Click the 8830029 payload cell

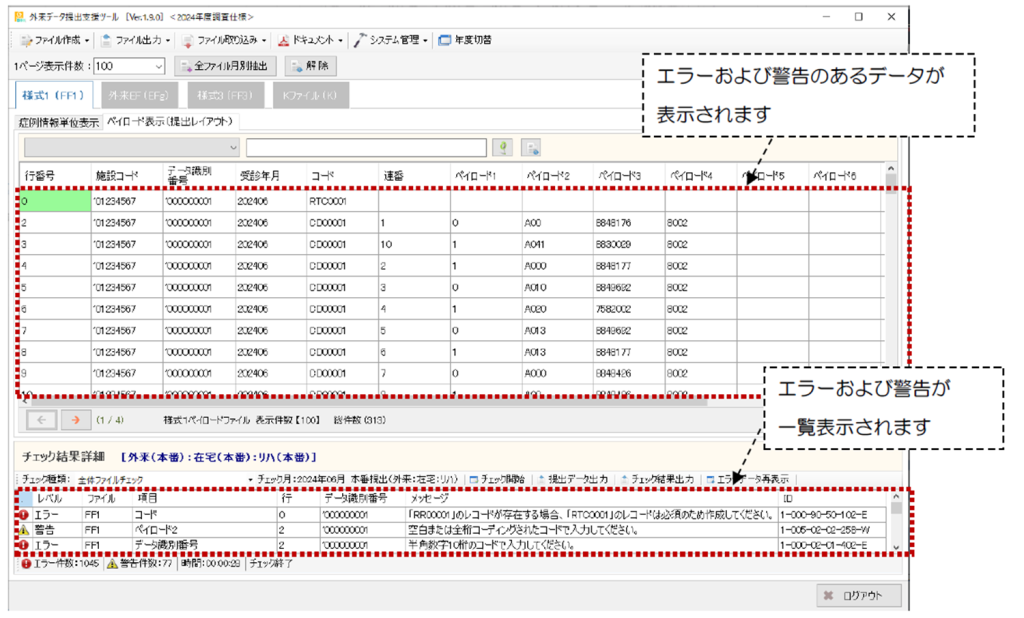point(629,244)
